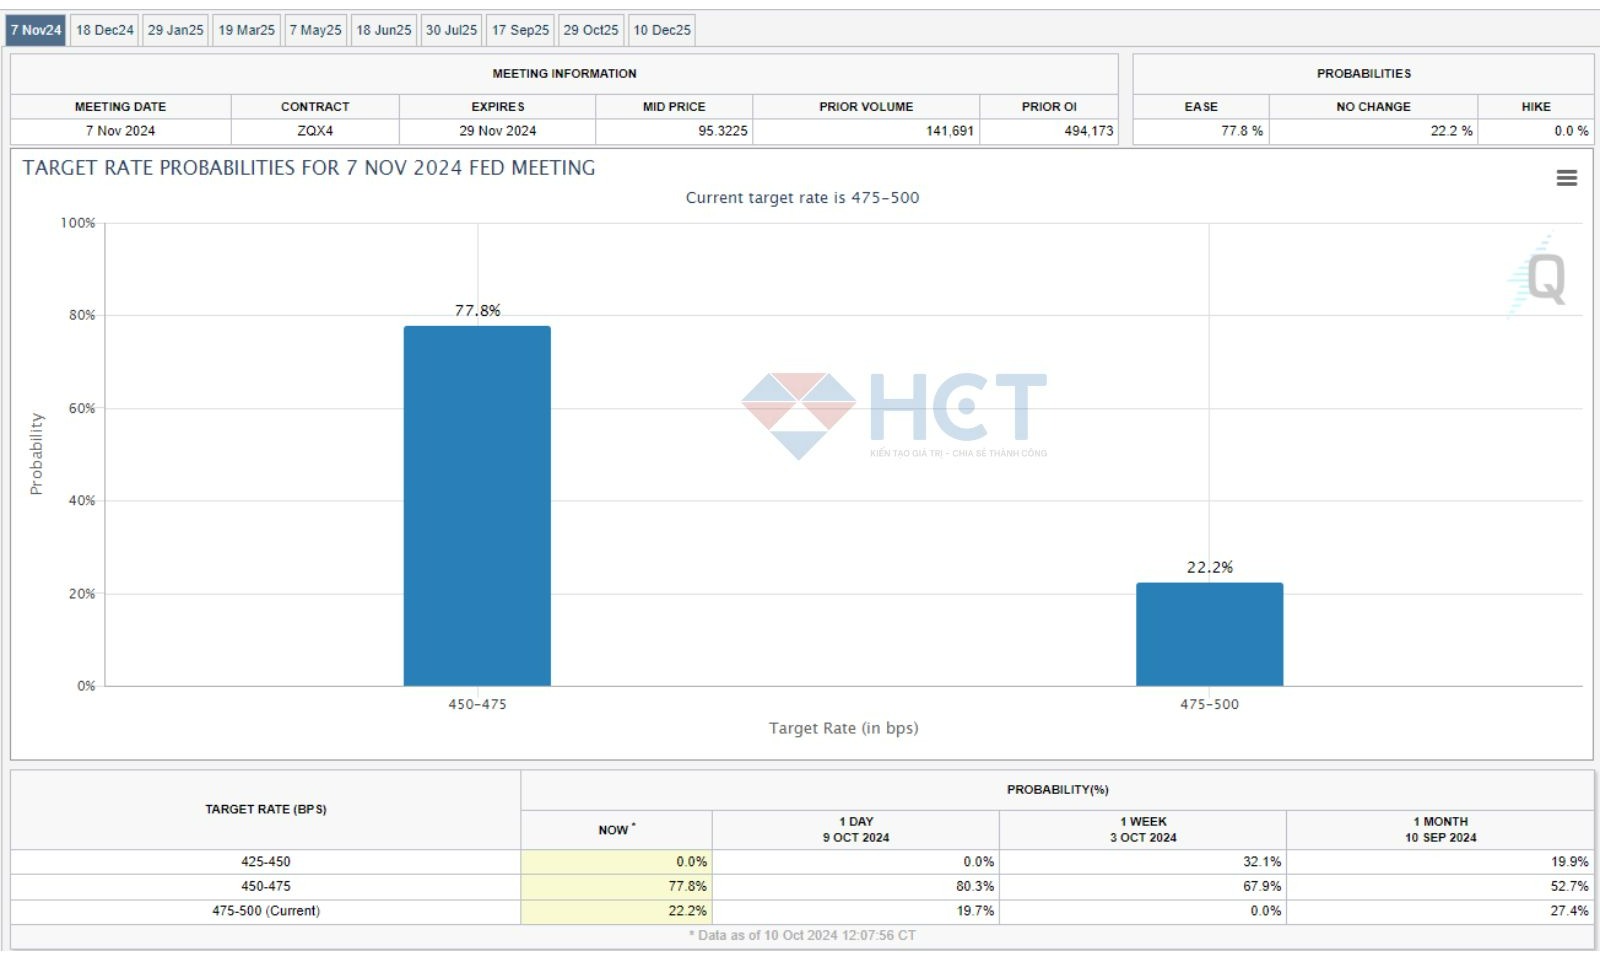The image size is (1600, 964).
Task: Click the 95.3225 mid price value
Action: pyautogui.click(x=722, y=131)
